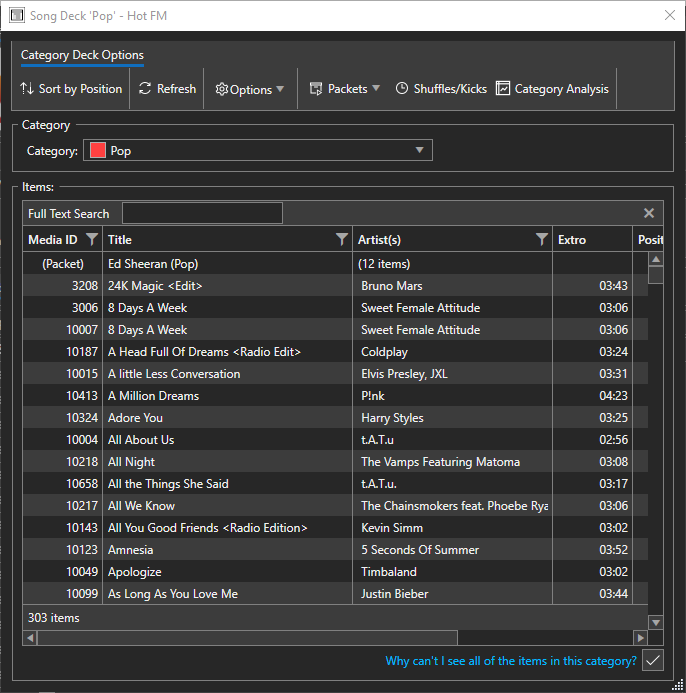This screenshot has width=686, height=693.
Task: Open Shuffles/Kicks clock tool
Action: click(x=441, y=89)
